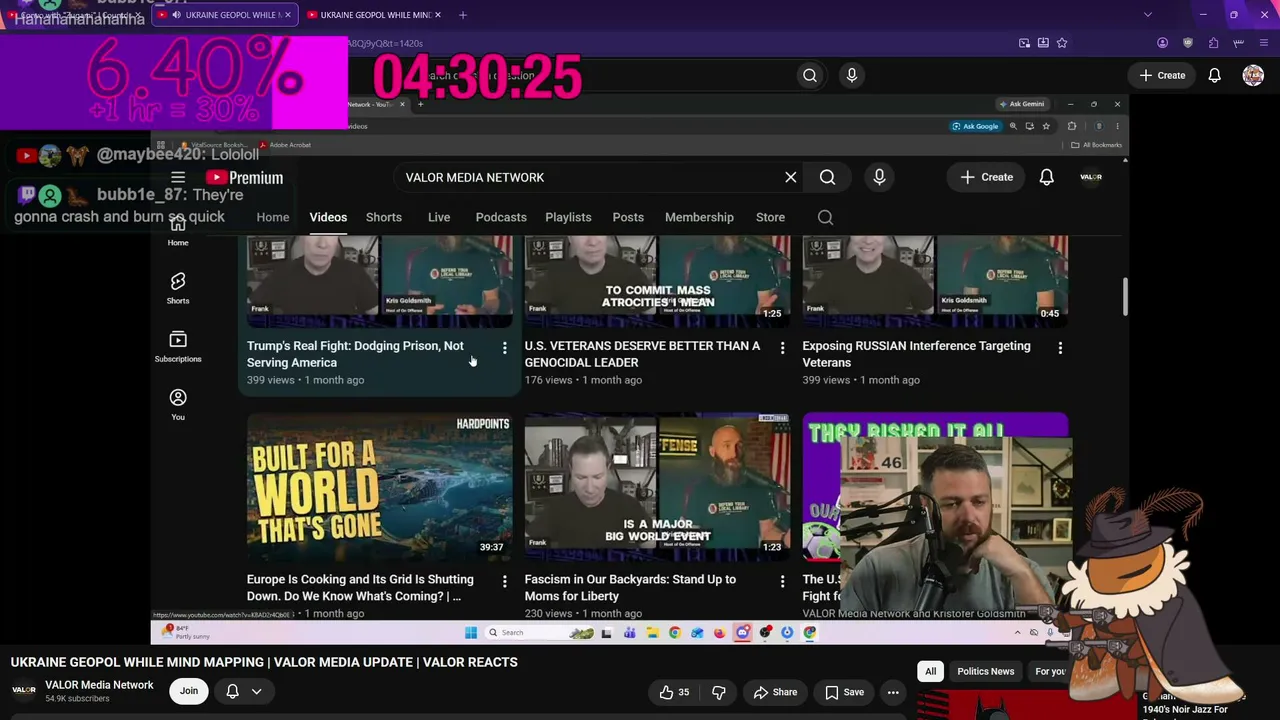1280x720 pixels.
Task: Click the Share button below the video
Action: (x=775, y=692)
